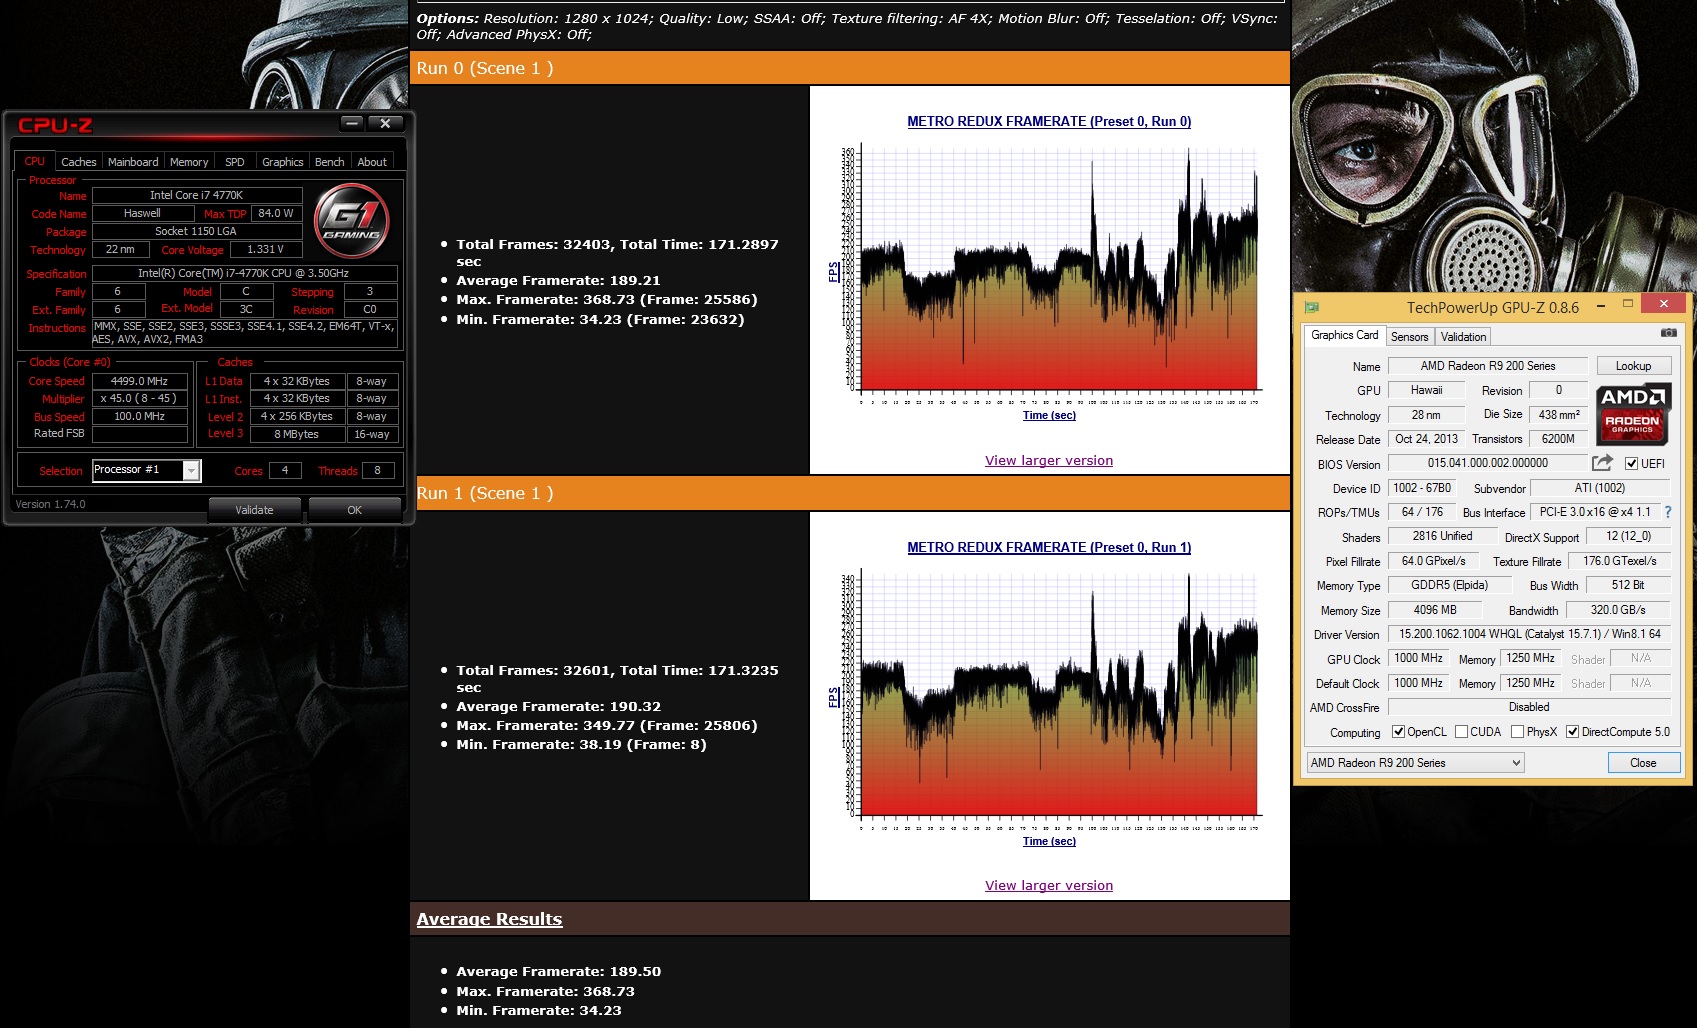Click the Lookup button in GPU-Z

coord(1633,366)
